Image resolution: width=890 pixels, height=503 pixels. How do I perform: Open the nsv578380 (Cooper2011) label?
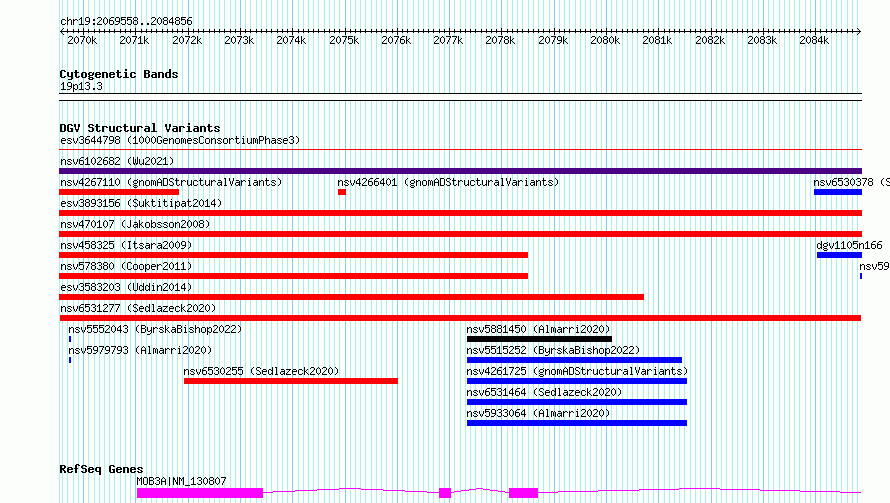tap(126, 266)
